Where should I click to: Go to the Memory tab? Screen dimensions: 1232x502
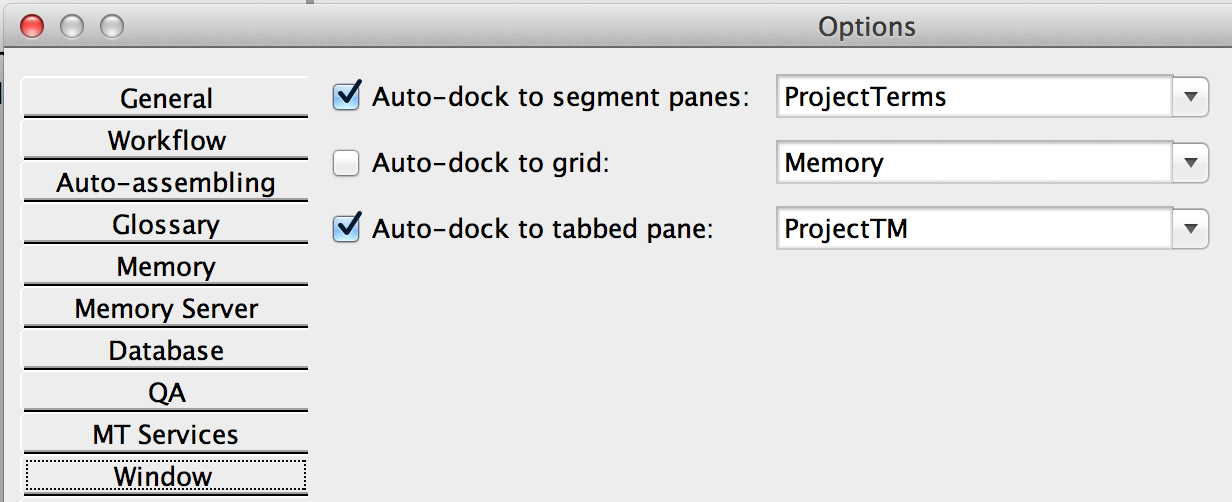(166, 267)
